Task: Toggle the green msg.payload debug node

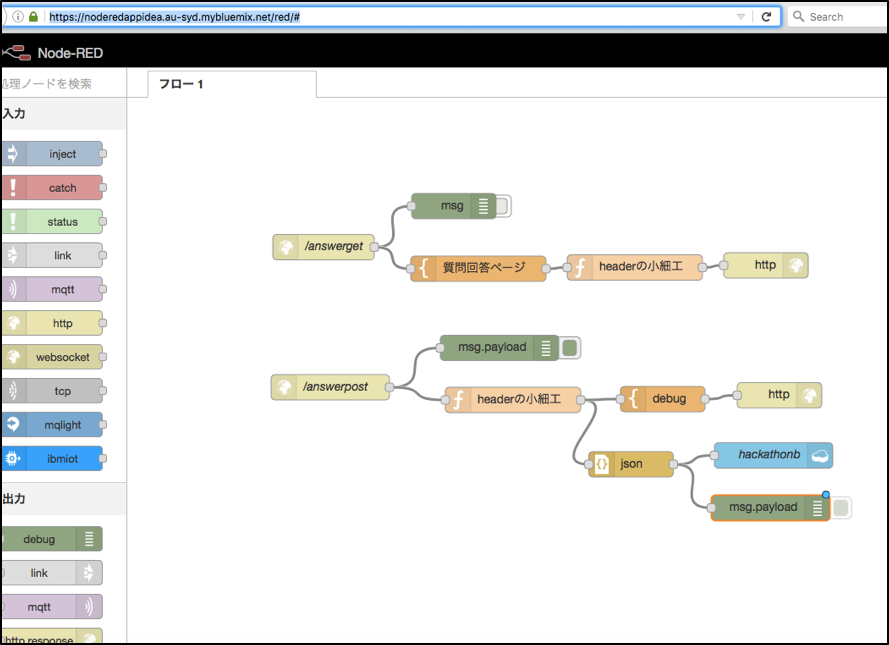Action: tap(570, 347)
